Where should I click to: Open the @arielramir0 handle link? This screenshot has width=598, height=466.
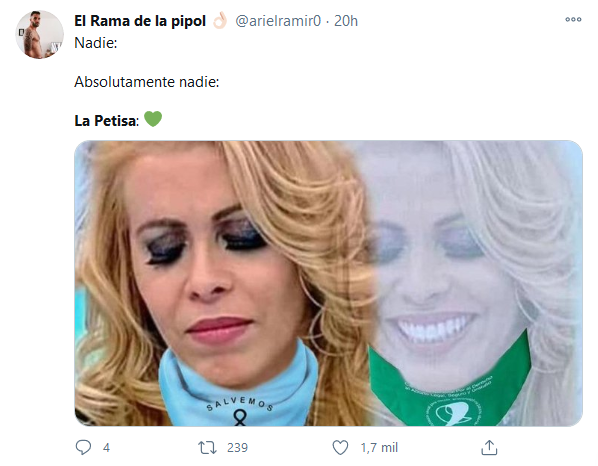(278, 21)
